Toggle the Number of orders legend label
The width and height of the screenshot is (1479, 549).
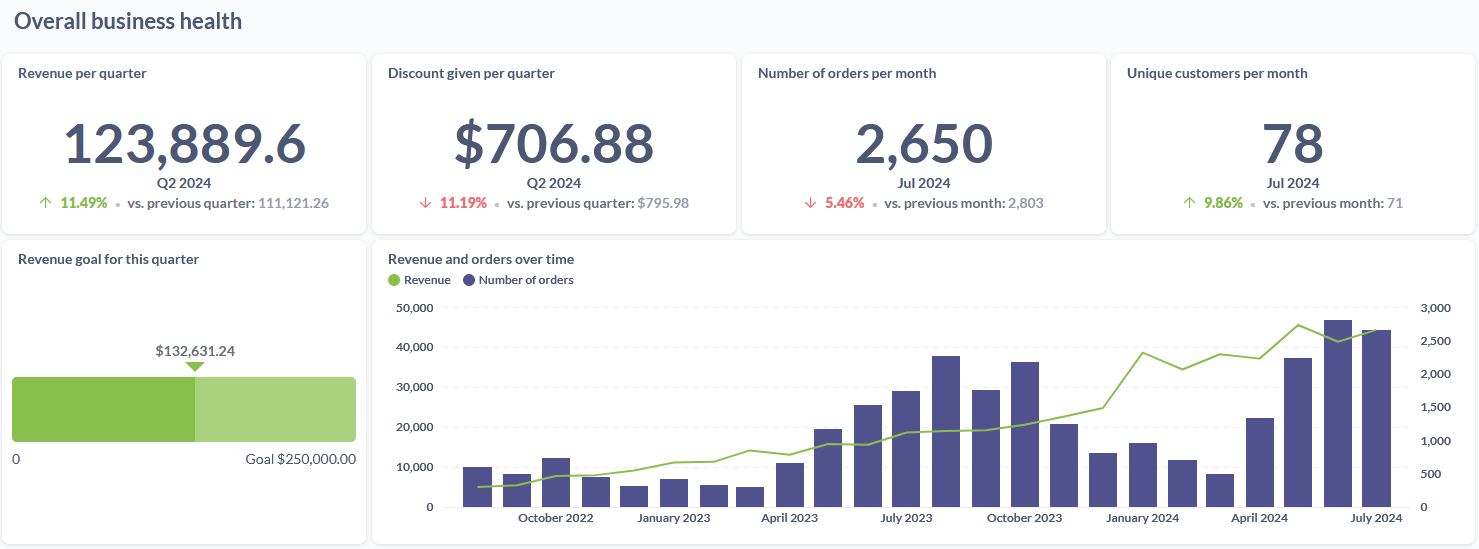(526, 280)
